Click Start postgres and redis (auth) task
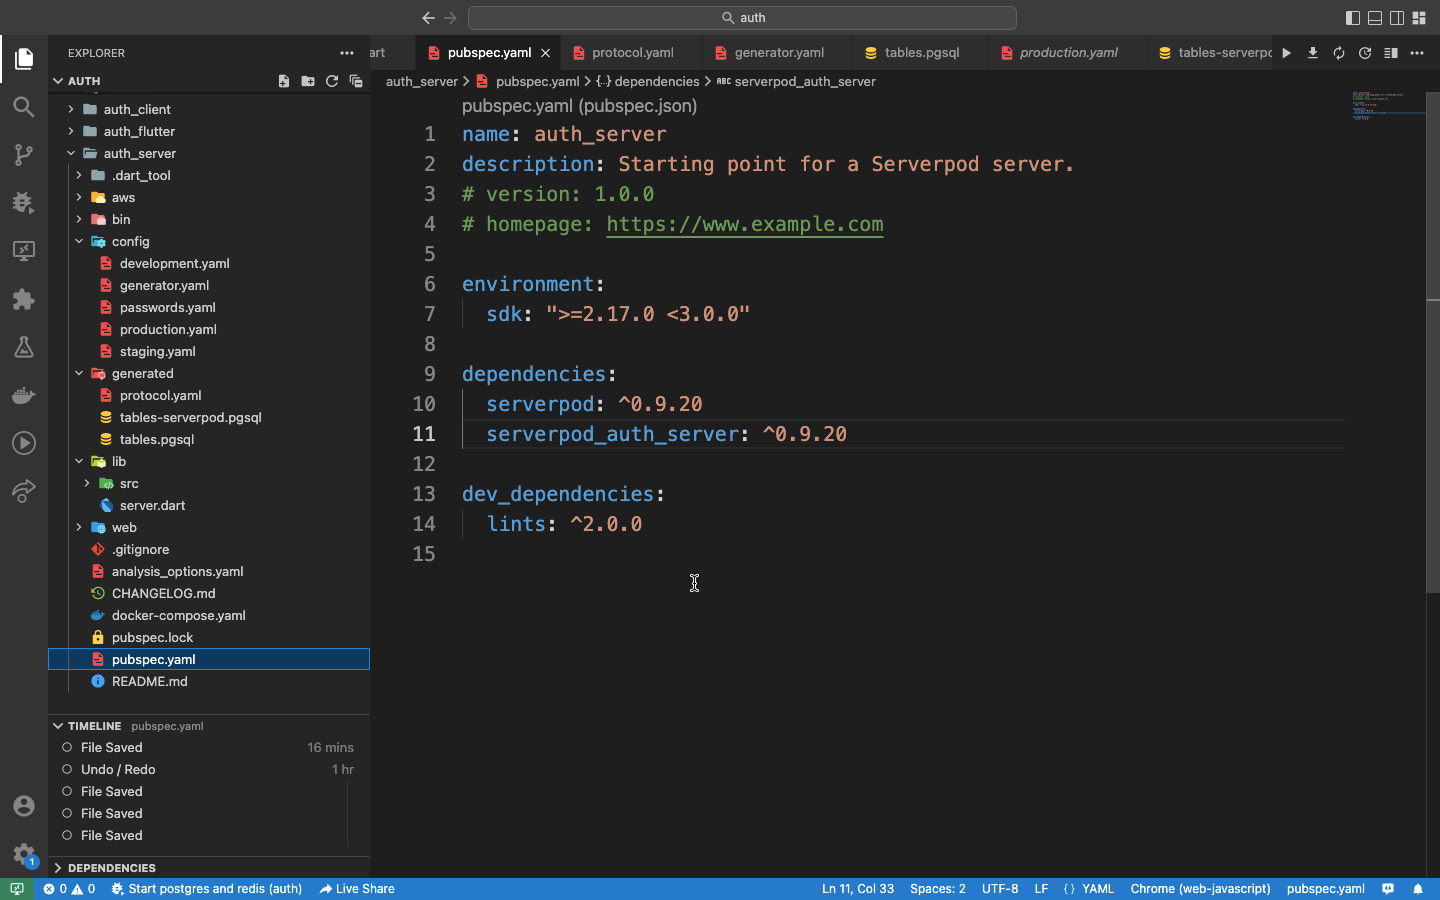Screen dimensions: 1440x900 point(206,889)
